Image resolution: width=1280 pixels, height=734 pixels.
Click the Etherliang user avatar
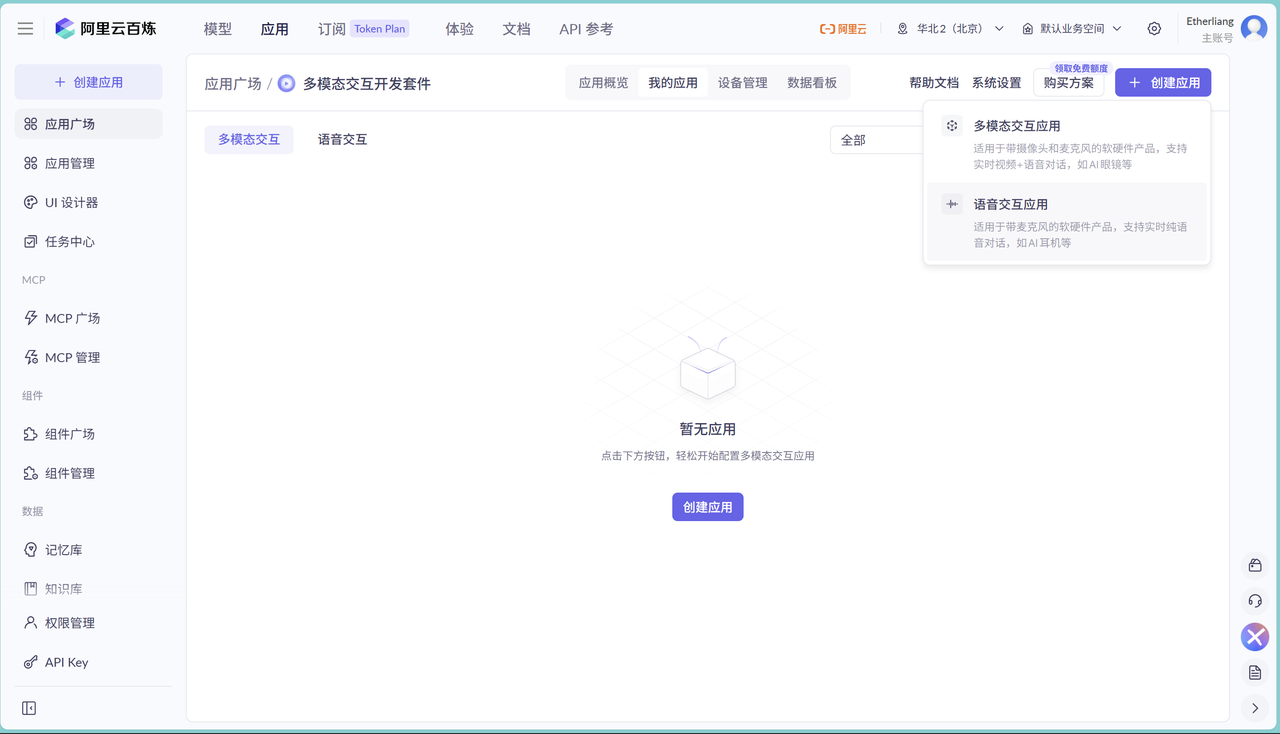[1254, 29]
